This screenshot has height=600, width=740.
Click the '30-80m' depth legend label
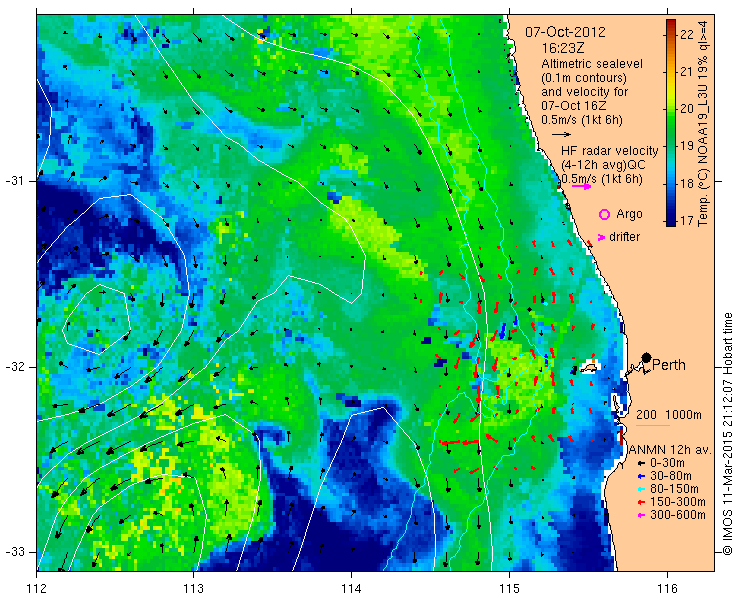[671, 477]
